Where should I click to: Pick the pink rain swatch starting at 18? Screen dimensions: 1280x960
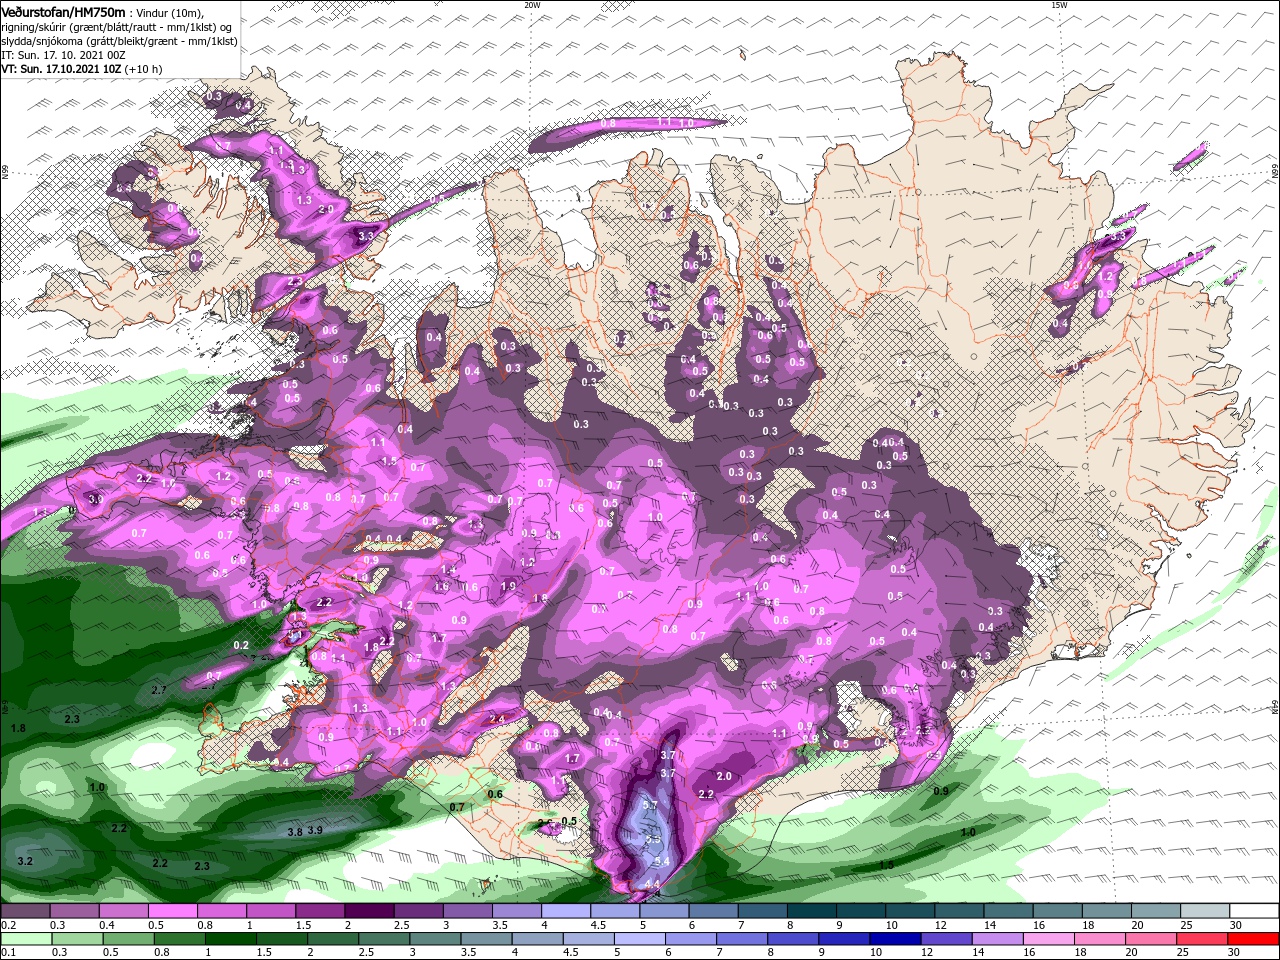pyautogui.click(x=1100, y=938)
